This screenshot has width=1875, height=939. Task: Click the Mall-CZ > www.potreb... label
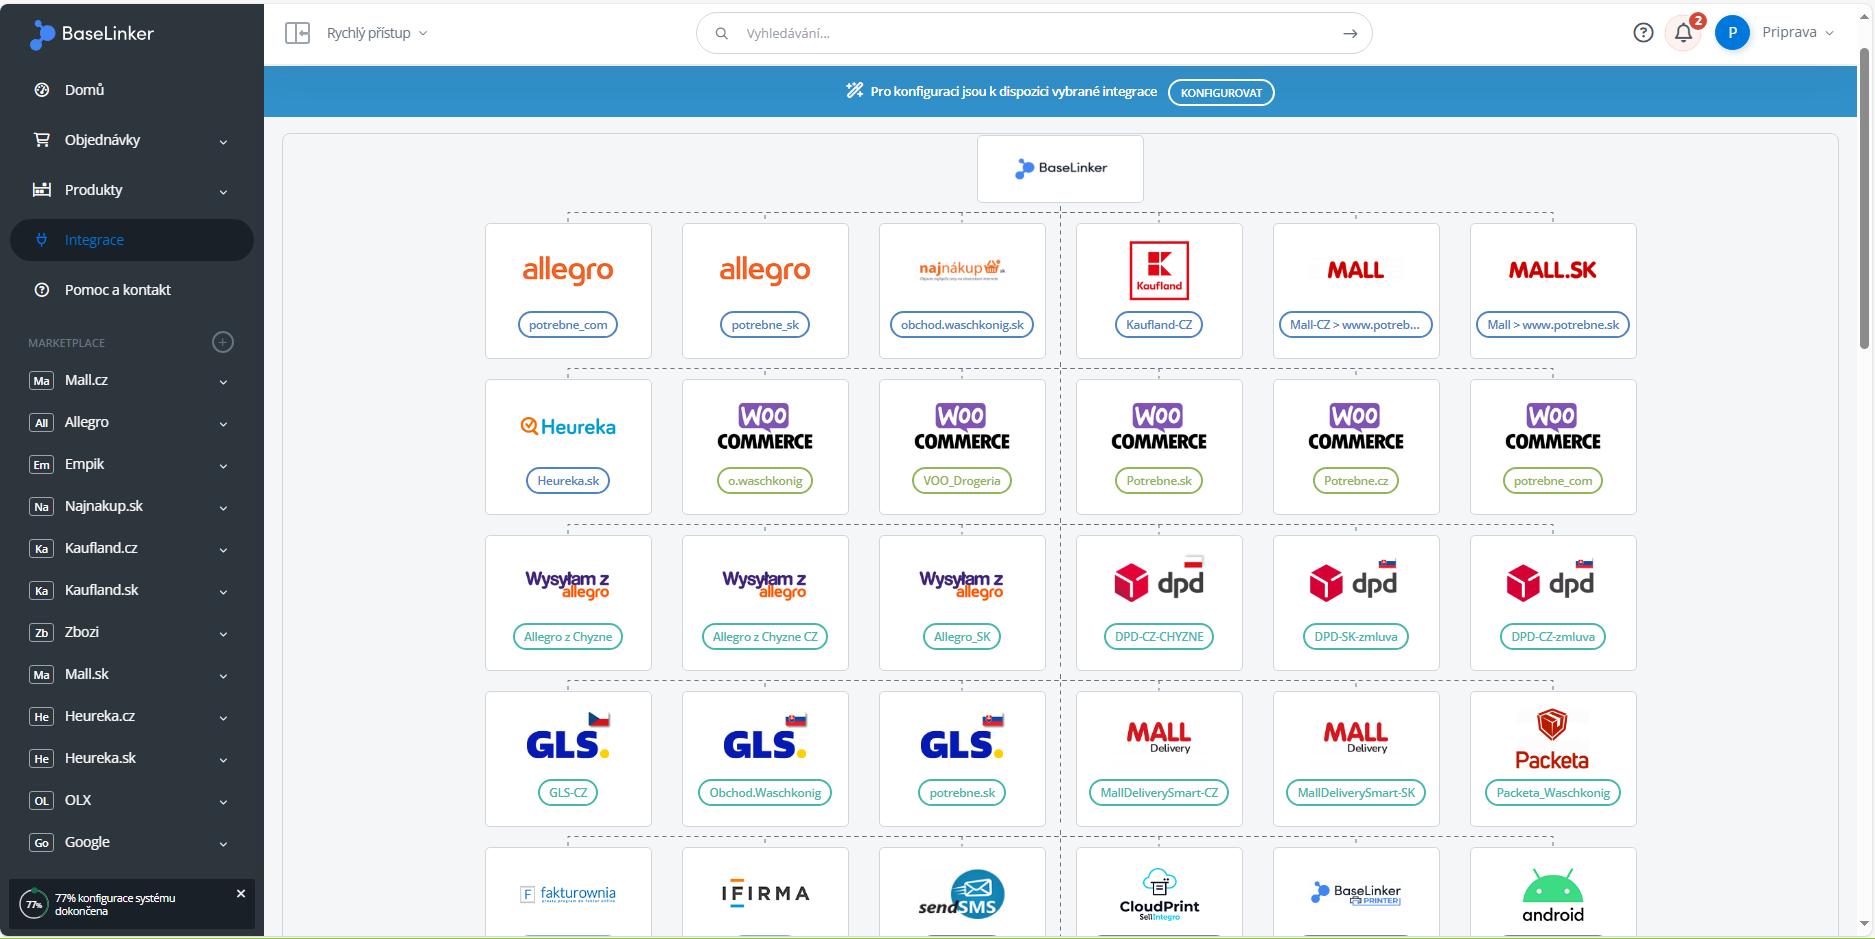click(1355, 325)
